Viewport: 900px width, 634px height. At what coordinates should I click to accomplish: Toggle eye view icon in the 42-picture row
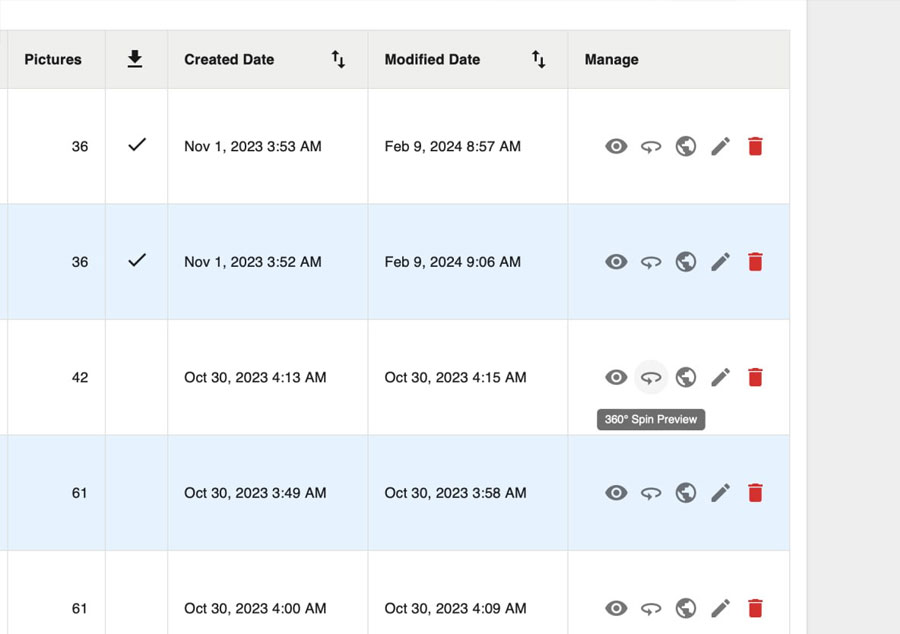[x=616, y=377]
